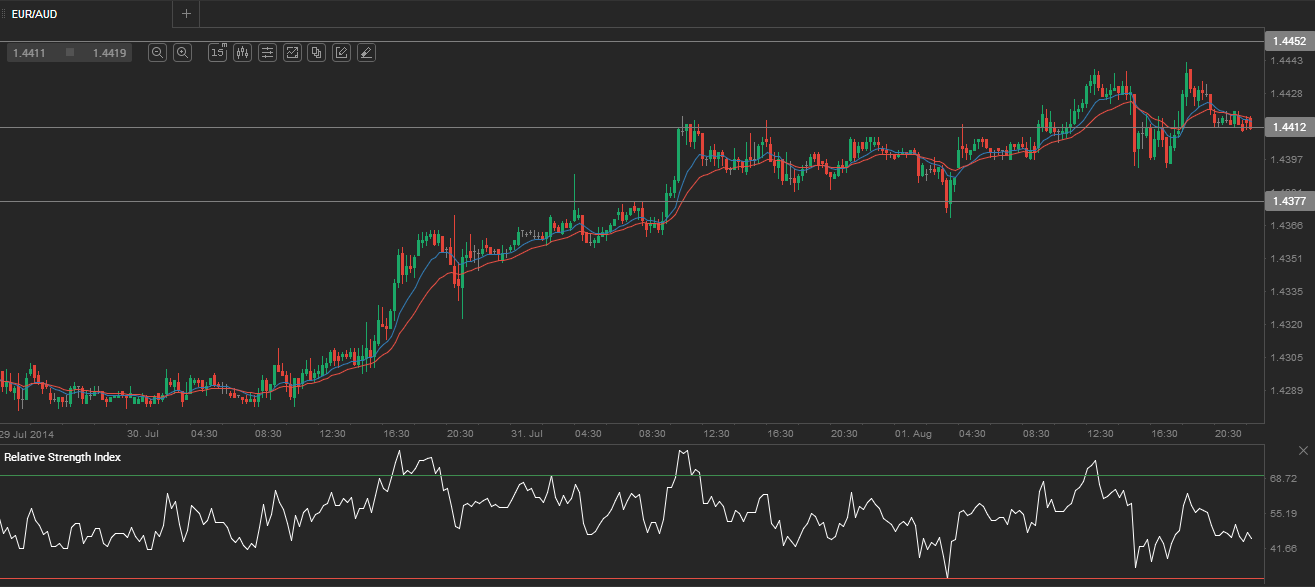Click the 1.4452 price level label
The height and width of the screenshot is (587, 1315).
click(1287, 41)
